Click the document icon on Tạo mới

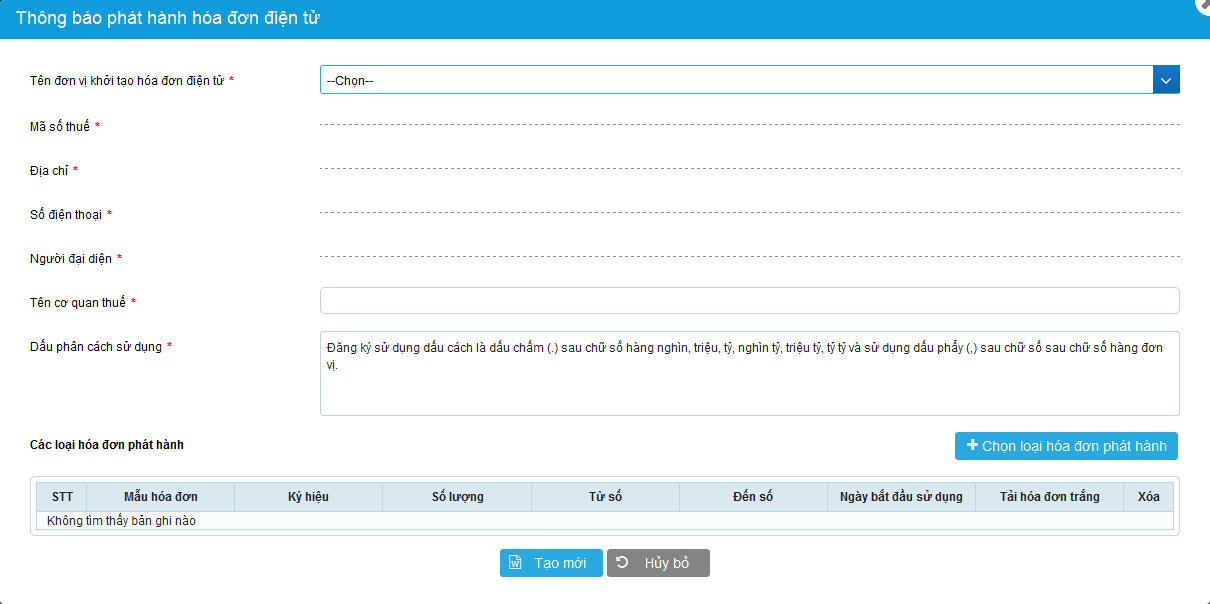(516, 563)
